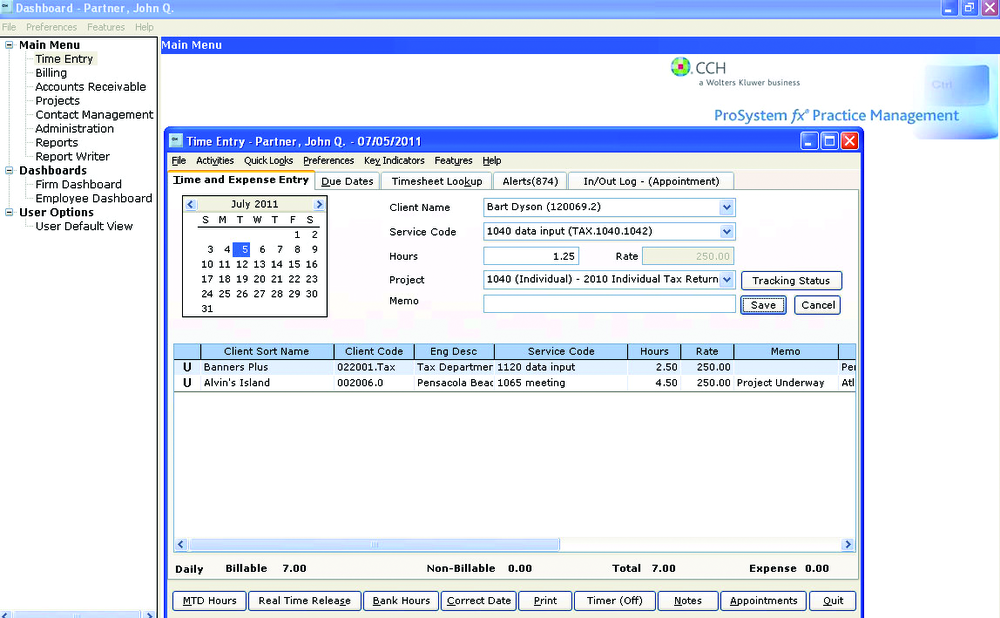The height and width of the screenshot is (618, 1000).
Task: Toggle the Timer (Off) button
Action: click(x=614, y=601)
